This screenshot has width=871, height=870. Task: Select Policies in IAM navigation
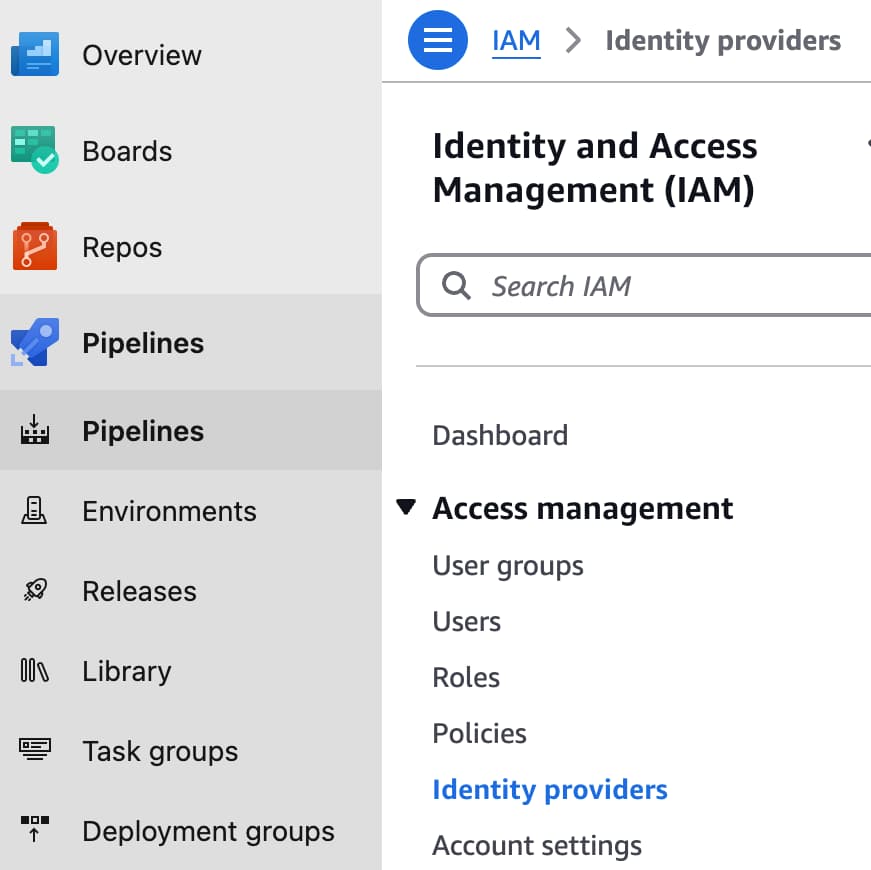(x=479, y=734)
